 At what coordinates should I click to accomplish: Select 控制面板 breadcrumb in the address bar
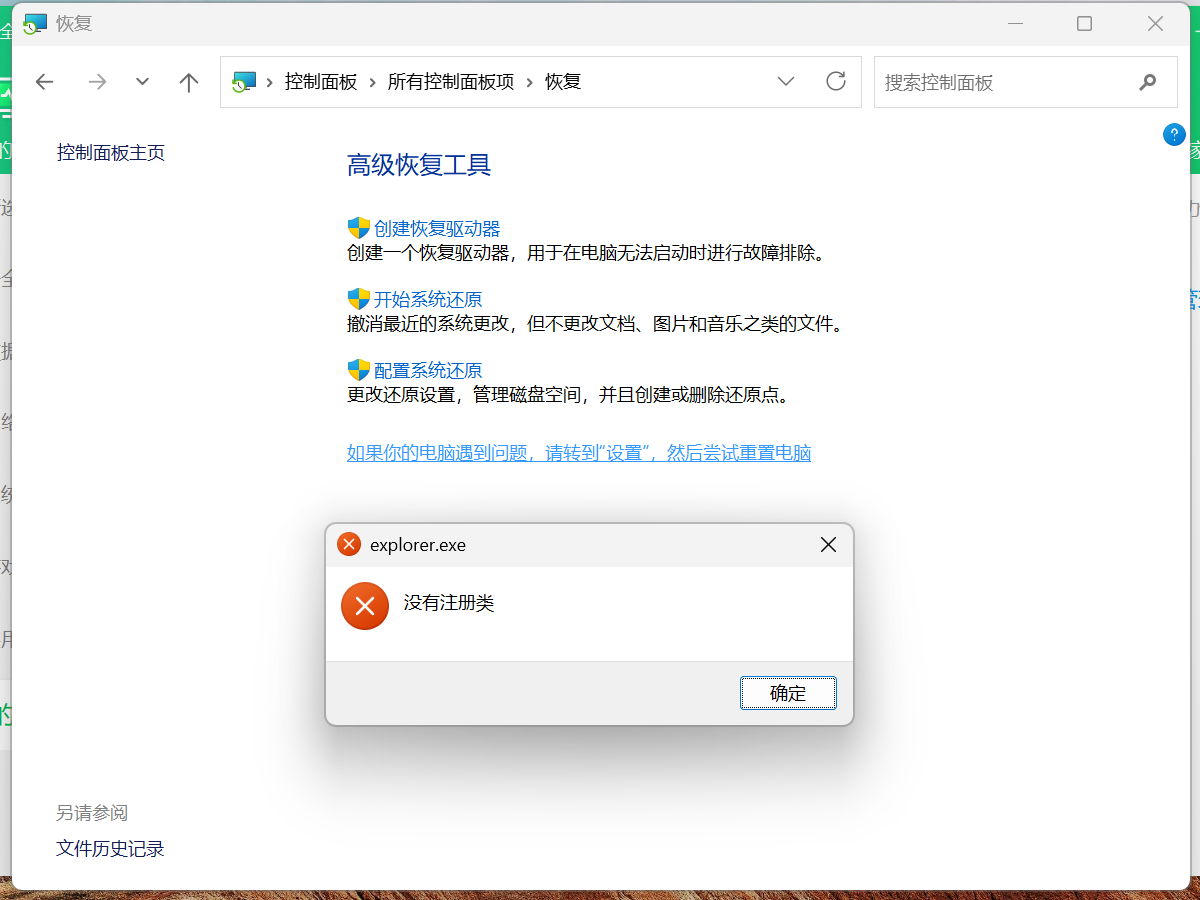click(x=321, y=82)
